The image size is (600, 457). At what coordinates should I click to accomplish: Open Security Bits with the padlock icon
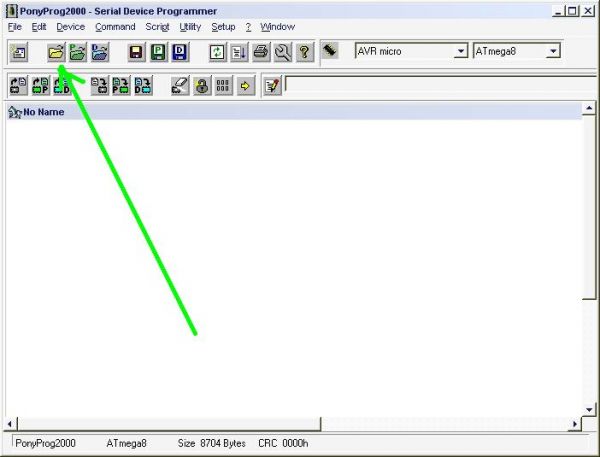click(x=201, y=86)
